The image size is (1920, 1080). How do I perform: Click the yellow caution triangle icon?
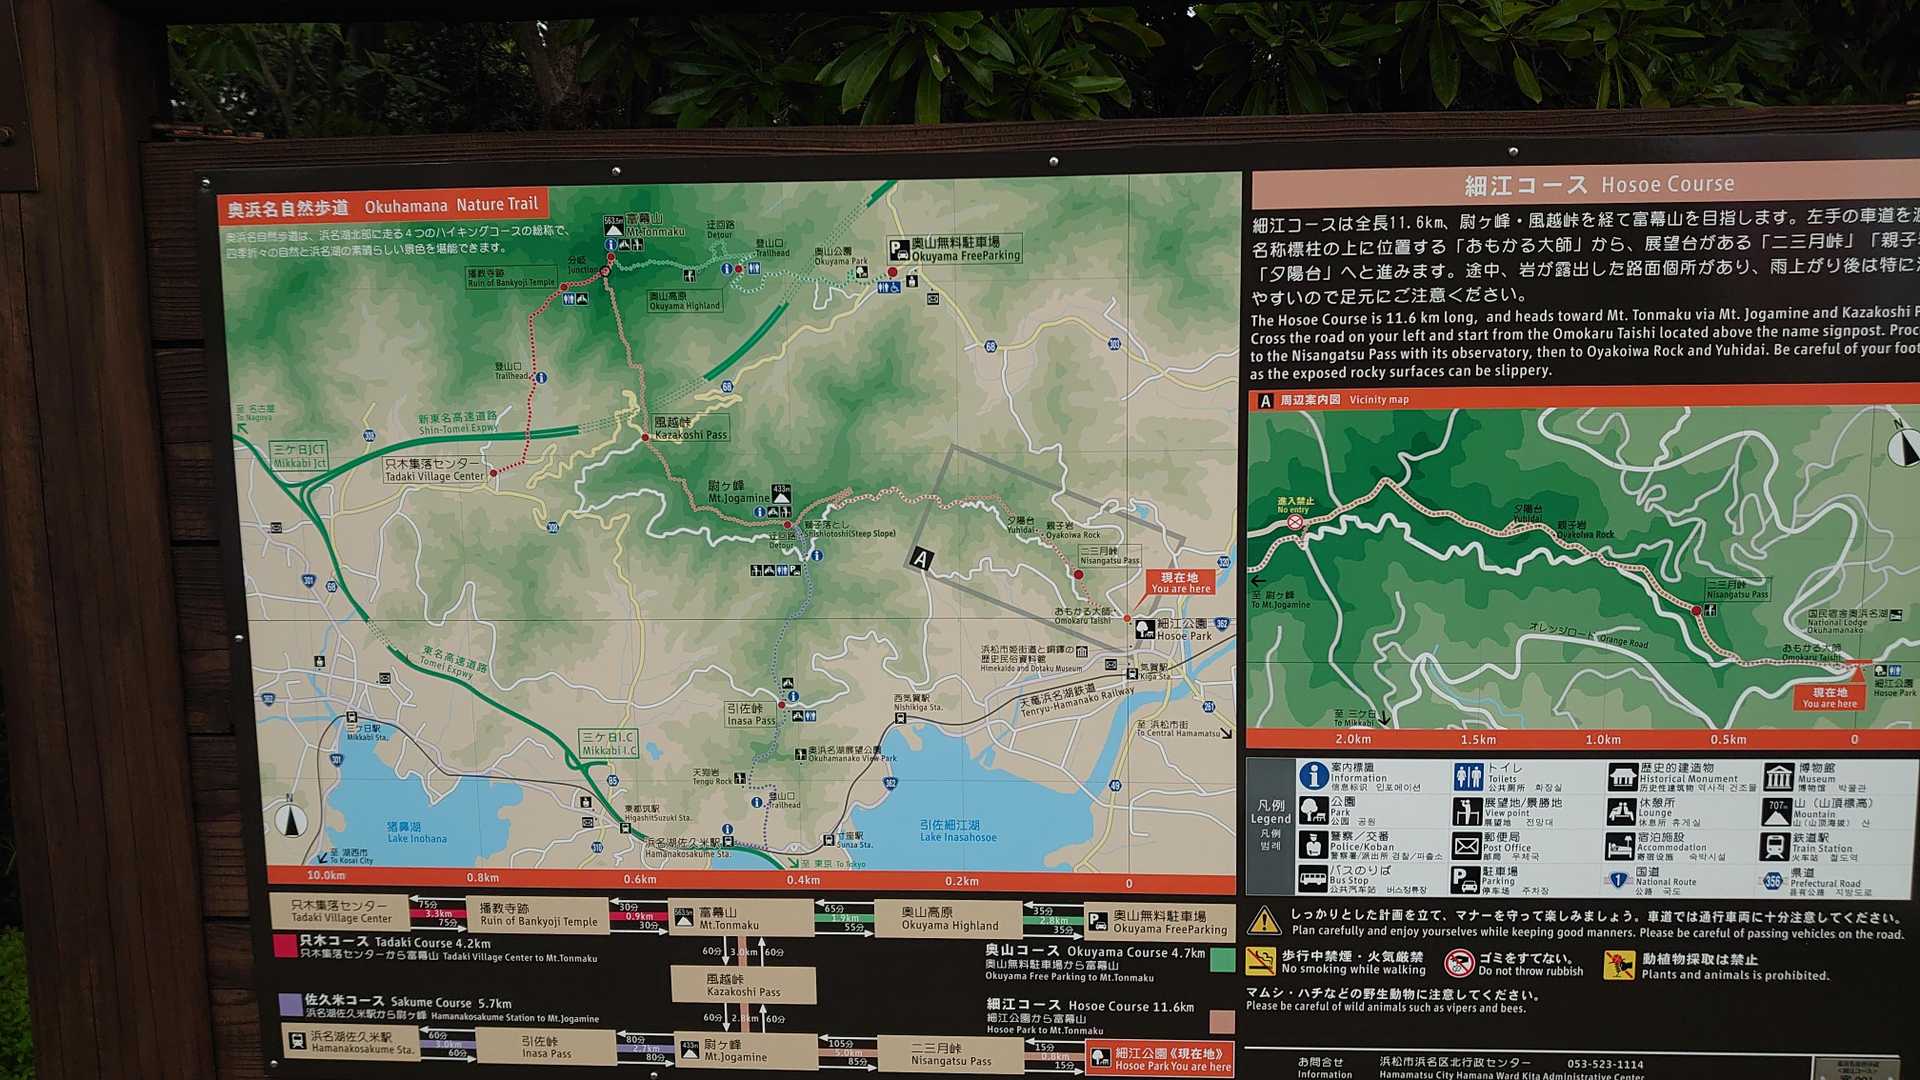pyautogui.click(x=1264, y=920)
